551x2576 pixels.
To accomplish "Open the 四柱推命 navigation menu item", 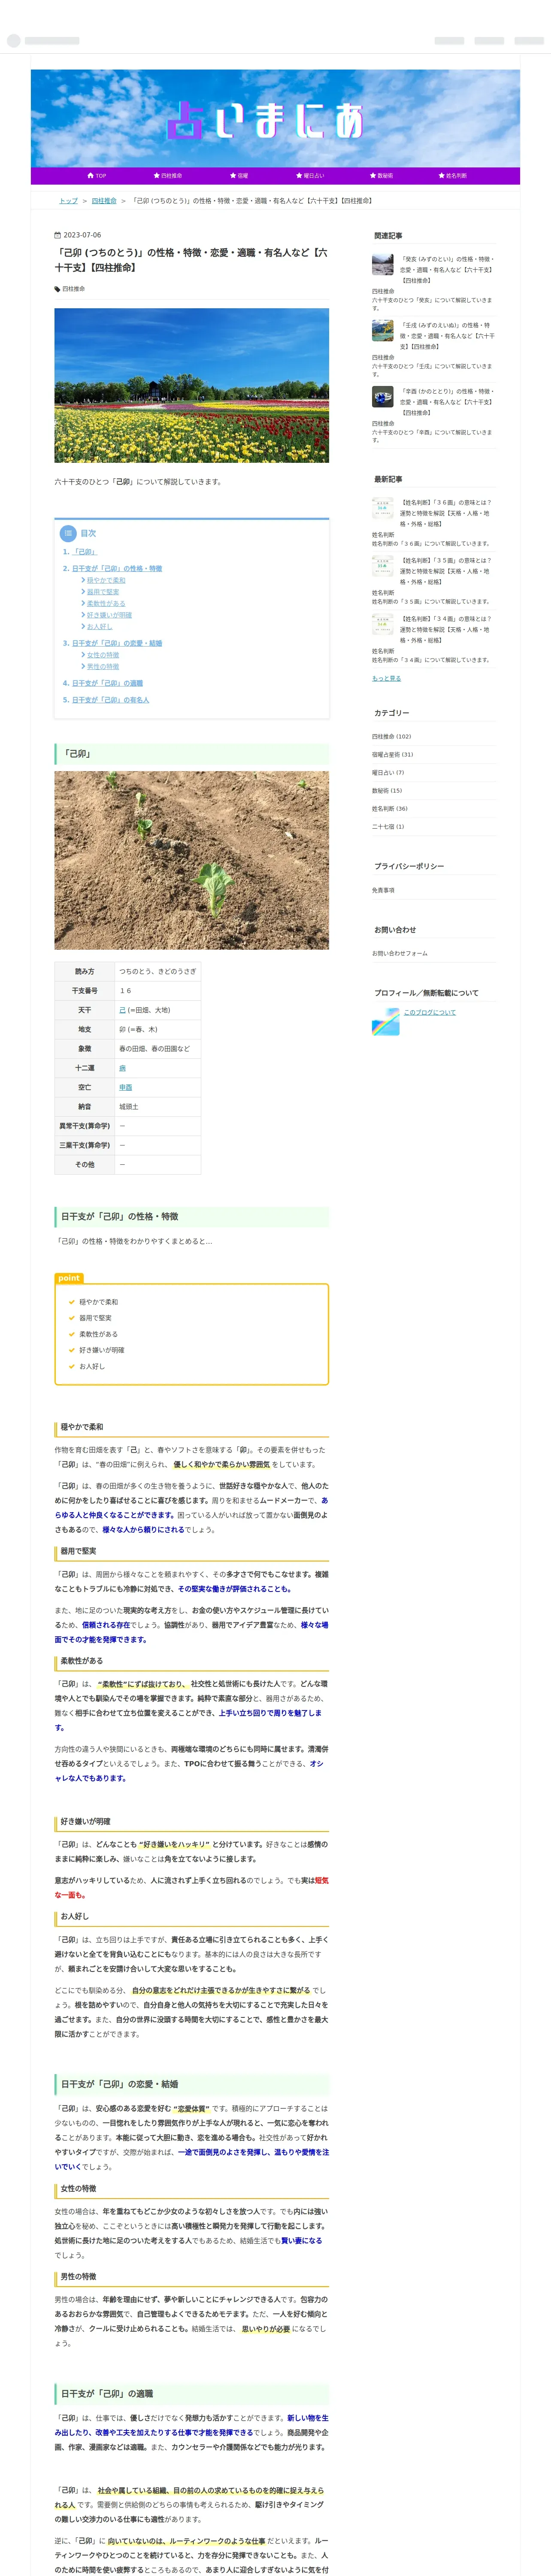I will coord(168,176).
